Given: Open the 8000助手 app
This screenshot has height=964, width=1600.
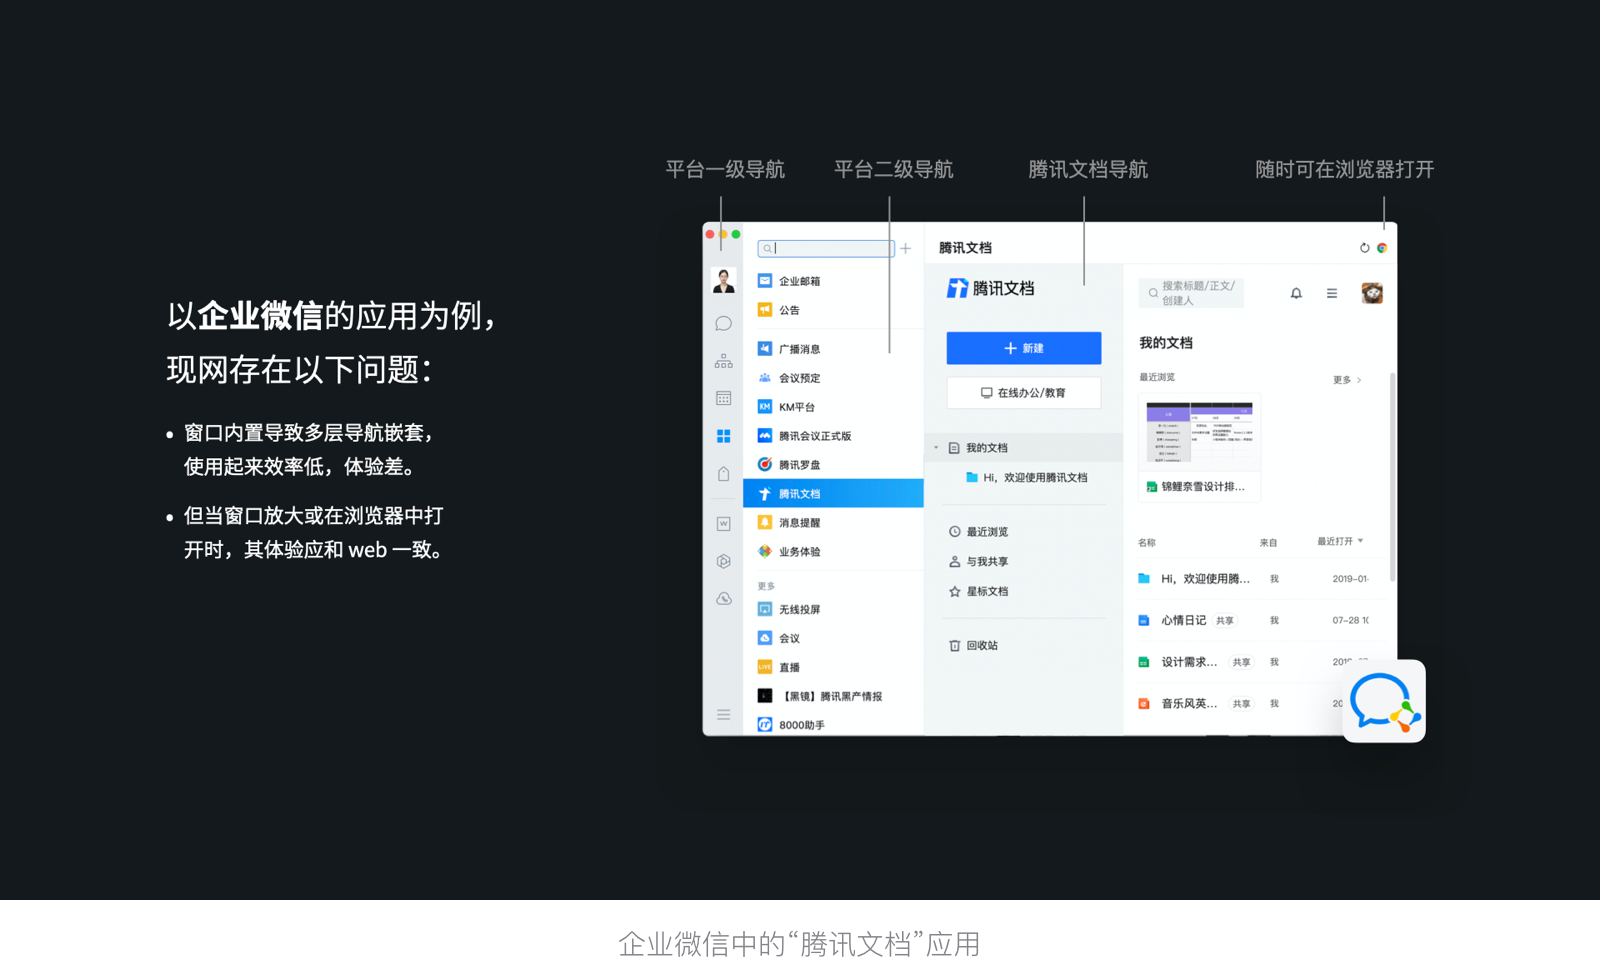Looking at the screenshot, I should click(x=833, y=725).
